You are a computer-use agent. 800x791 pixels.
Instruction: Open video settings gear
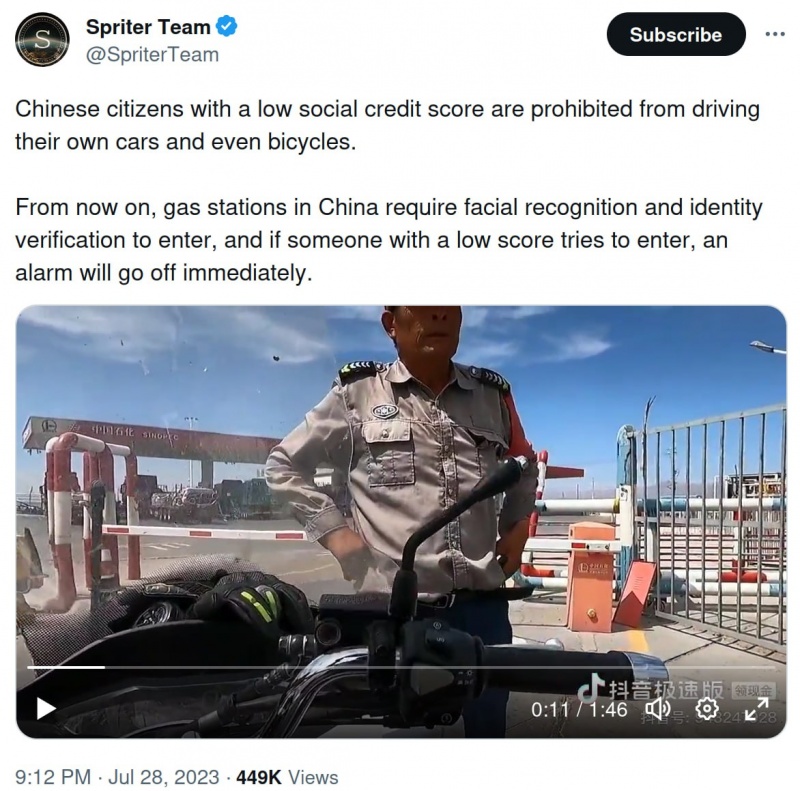707,709
